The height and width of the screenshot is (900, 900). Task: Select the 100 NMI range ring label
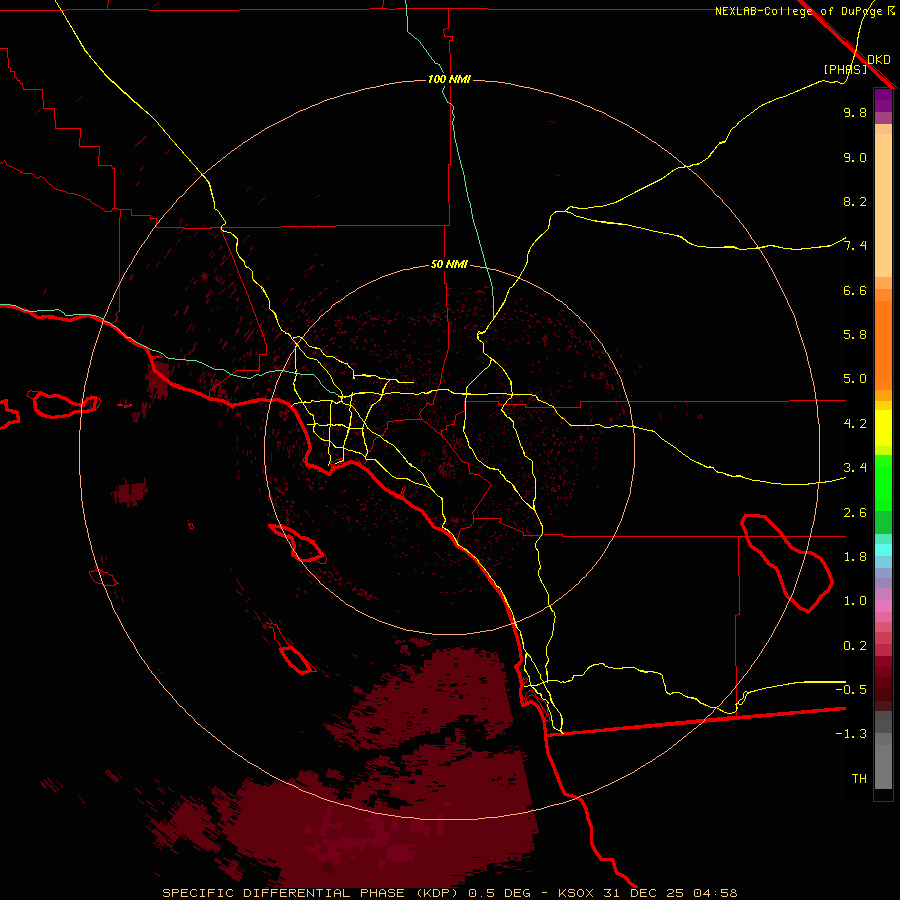(x=449, y=79)
